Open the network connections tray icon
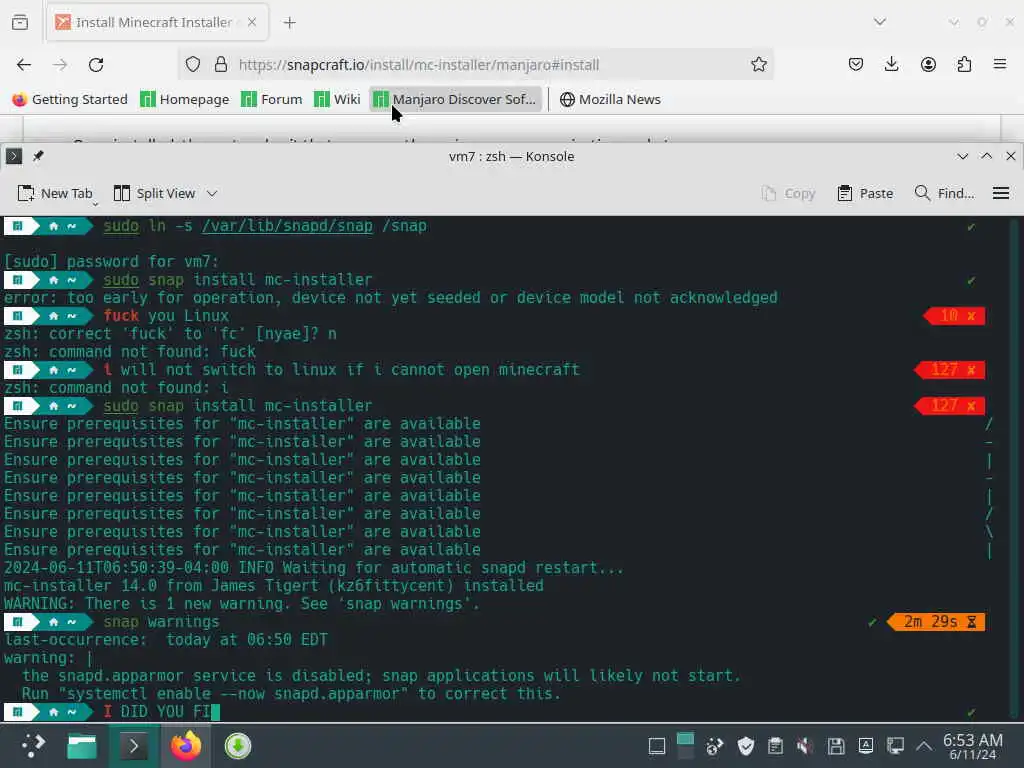The height and width of the screenshot is (768, 1024). (895, 746)
